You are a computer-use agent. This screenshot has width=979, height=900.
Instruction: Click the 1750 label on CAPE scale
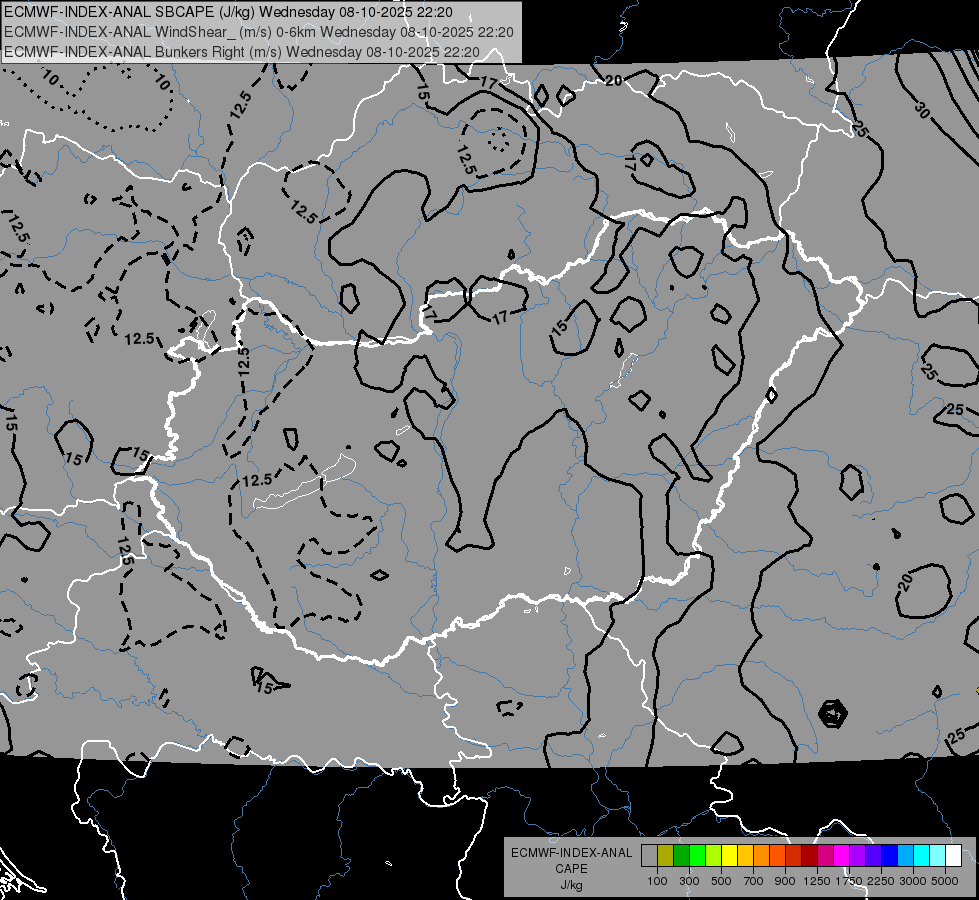(849, 881)
